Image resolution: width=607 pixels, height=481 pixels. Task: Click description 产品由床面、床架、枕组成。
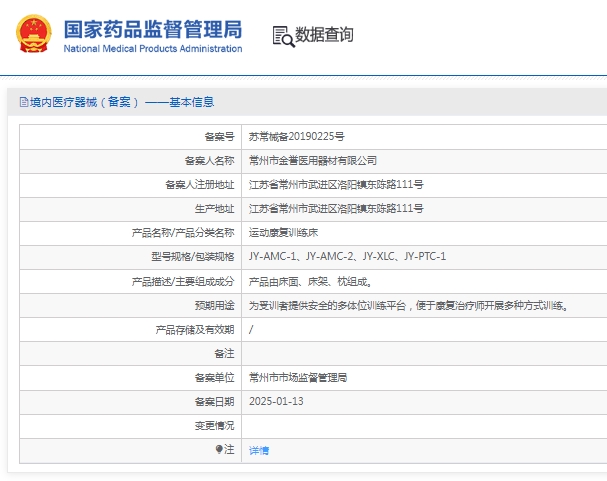point(310,282)
